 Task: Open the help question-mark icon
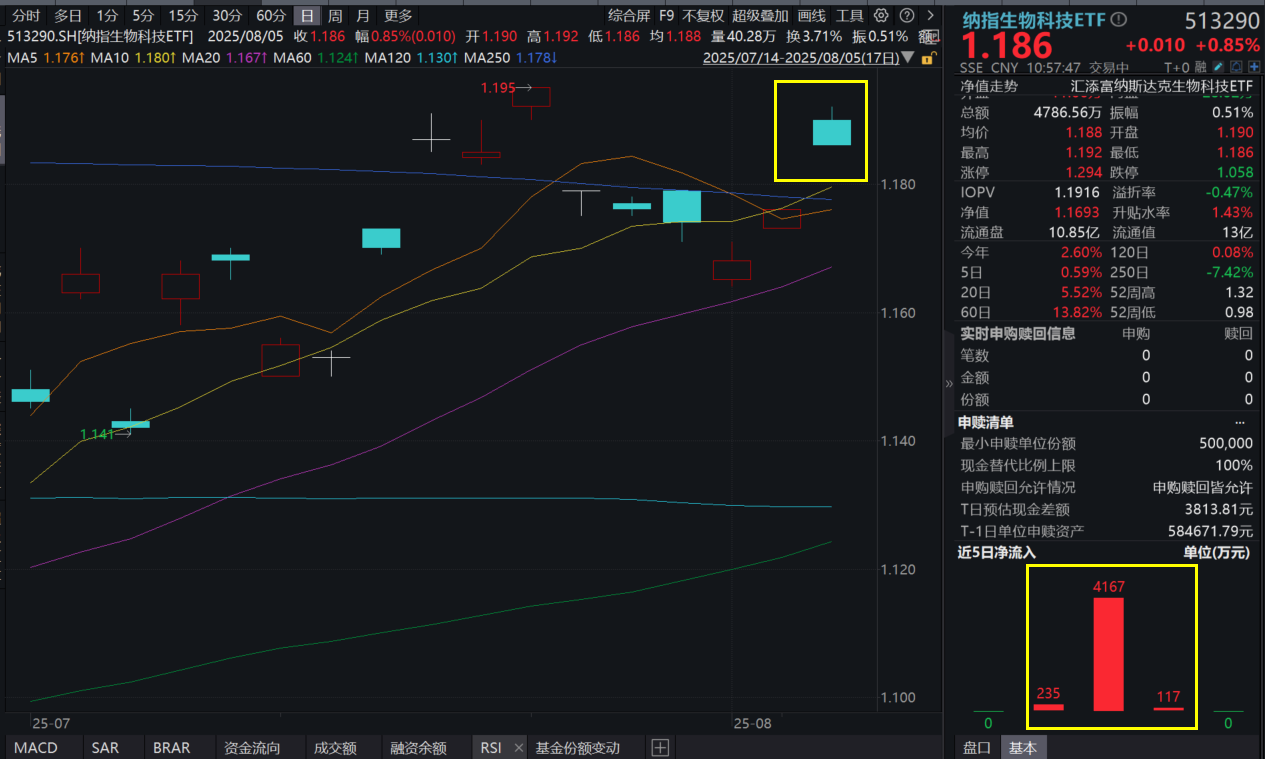907,14
